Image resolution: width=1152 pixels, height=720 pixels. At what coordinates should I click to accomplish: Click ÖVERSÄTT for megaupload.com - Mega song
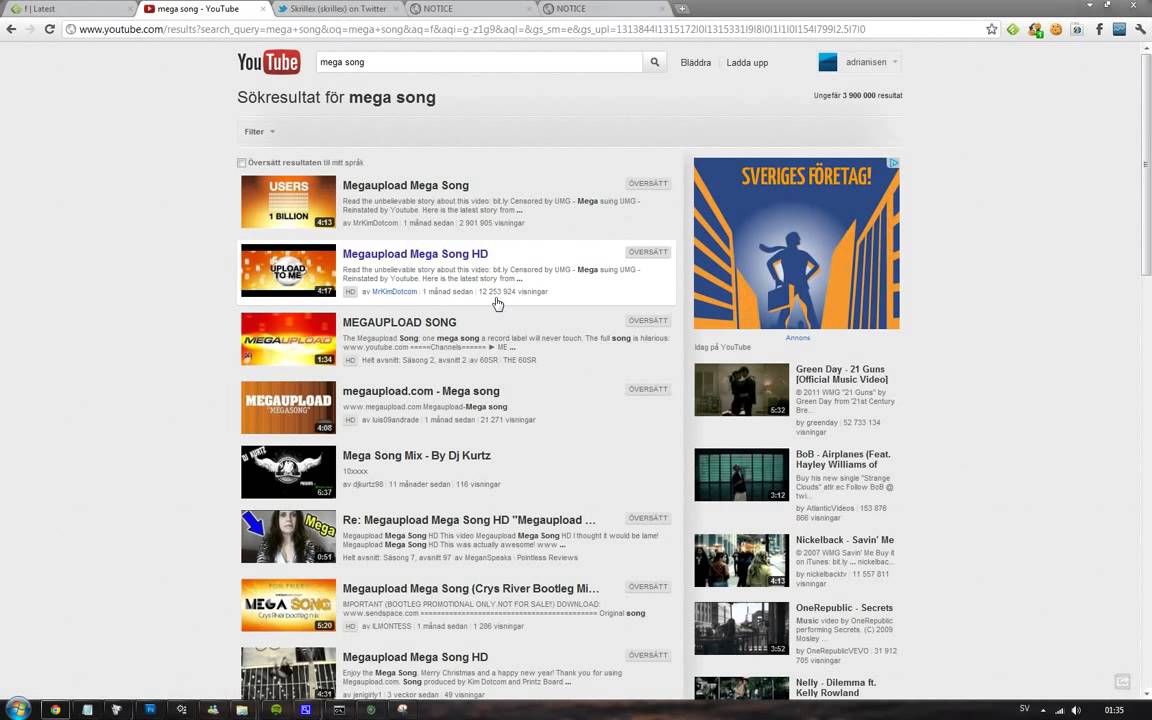648,389
